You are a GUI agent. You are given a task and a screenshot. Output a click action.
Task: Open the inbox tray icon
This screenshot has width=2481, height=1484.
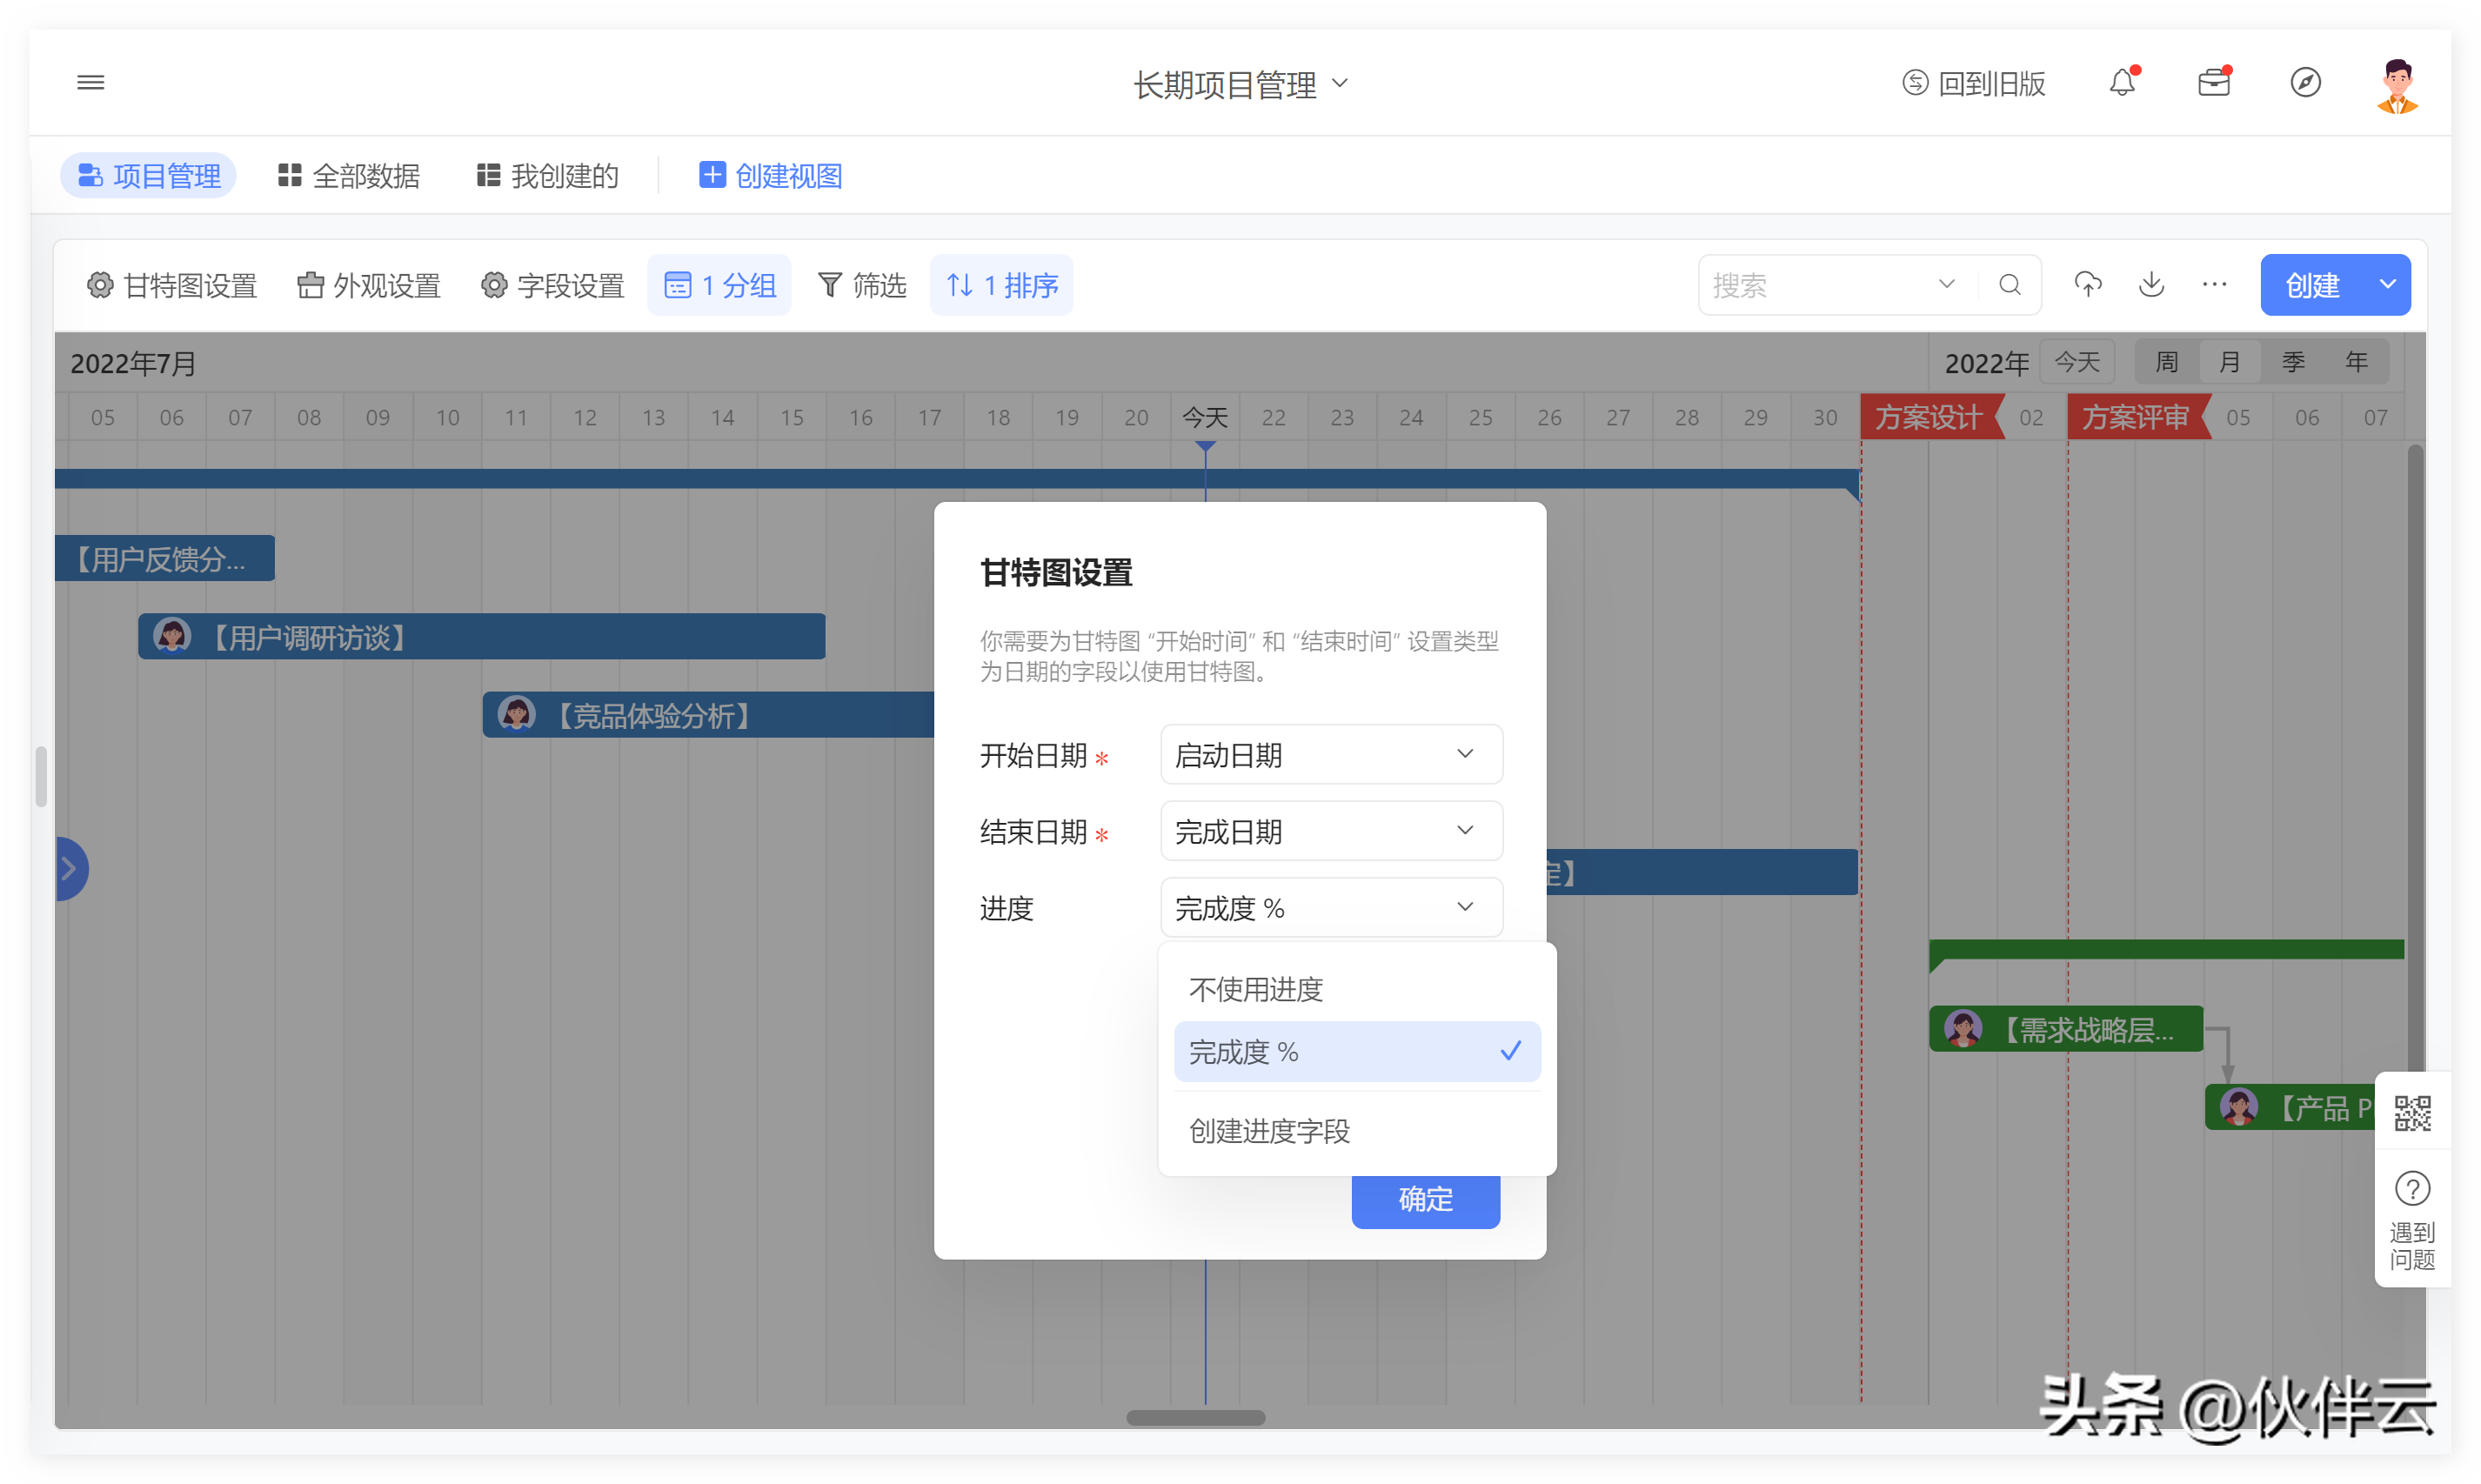2213,83
